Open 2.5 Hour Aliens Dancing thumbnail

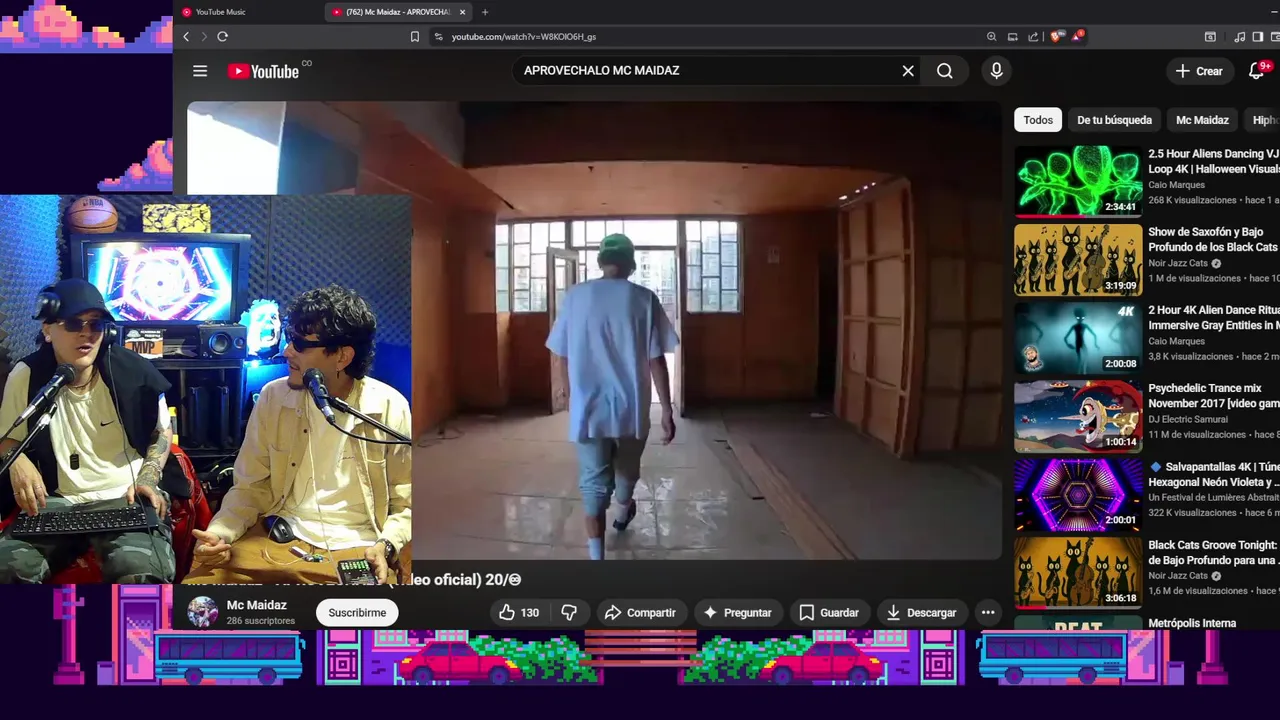click(1078, 181)
